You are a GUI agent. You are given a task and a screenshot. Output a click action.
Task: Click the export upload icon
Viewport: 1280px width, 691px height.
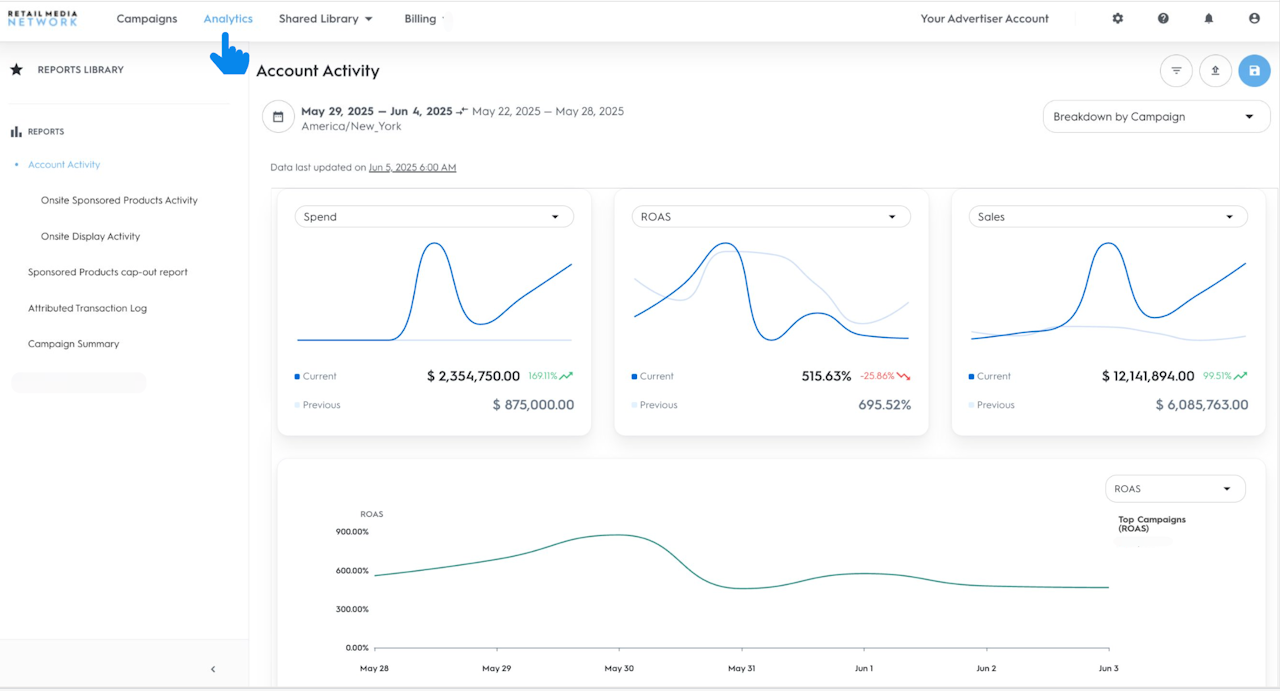(x=1215, y=71)
